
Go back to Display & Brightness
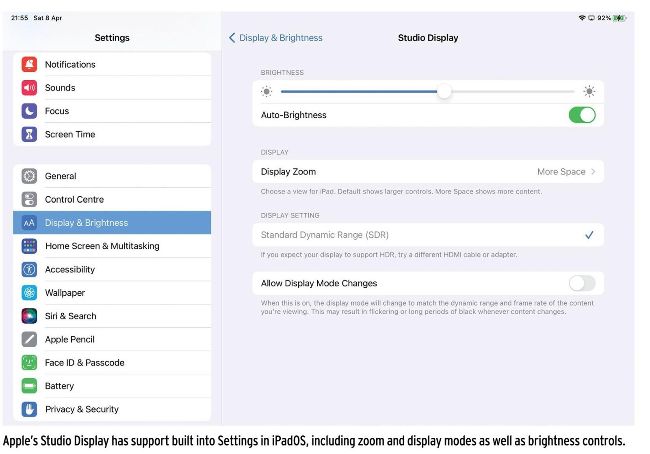[276, 38]
